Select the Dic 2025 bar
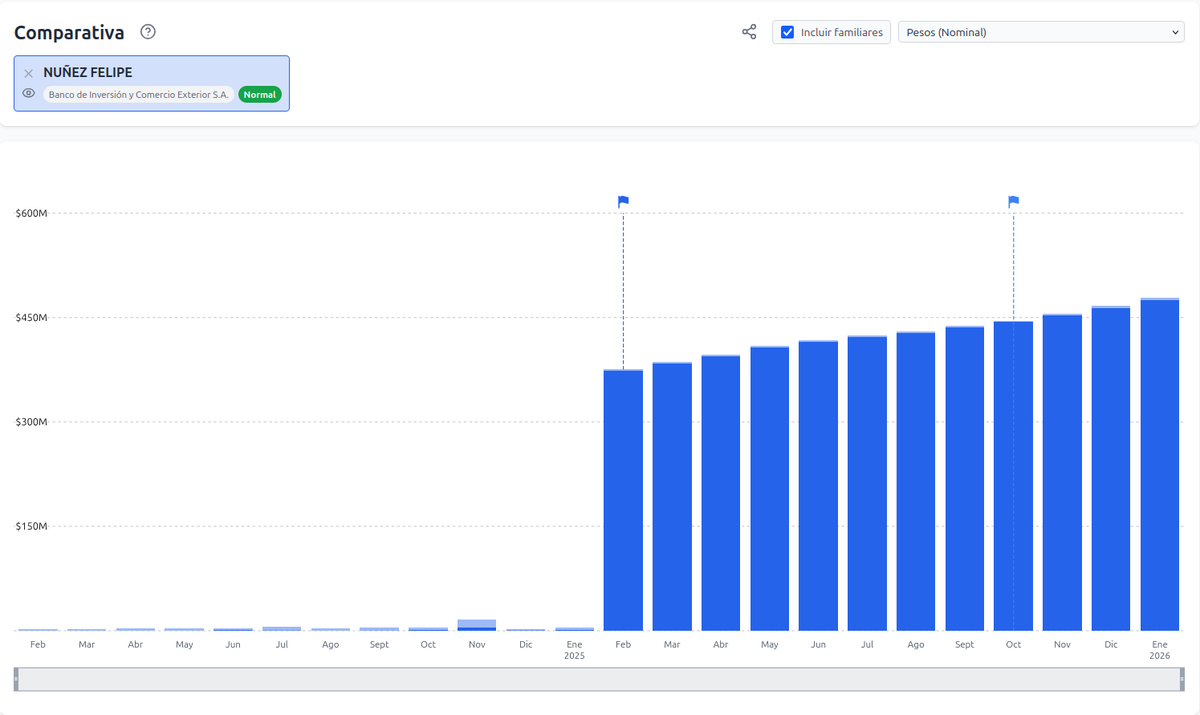 click(1111, 468)
